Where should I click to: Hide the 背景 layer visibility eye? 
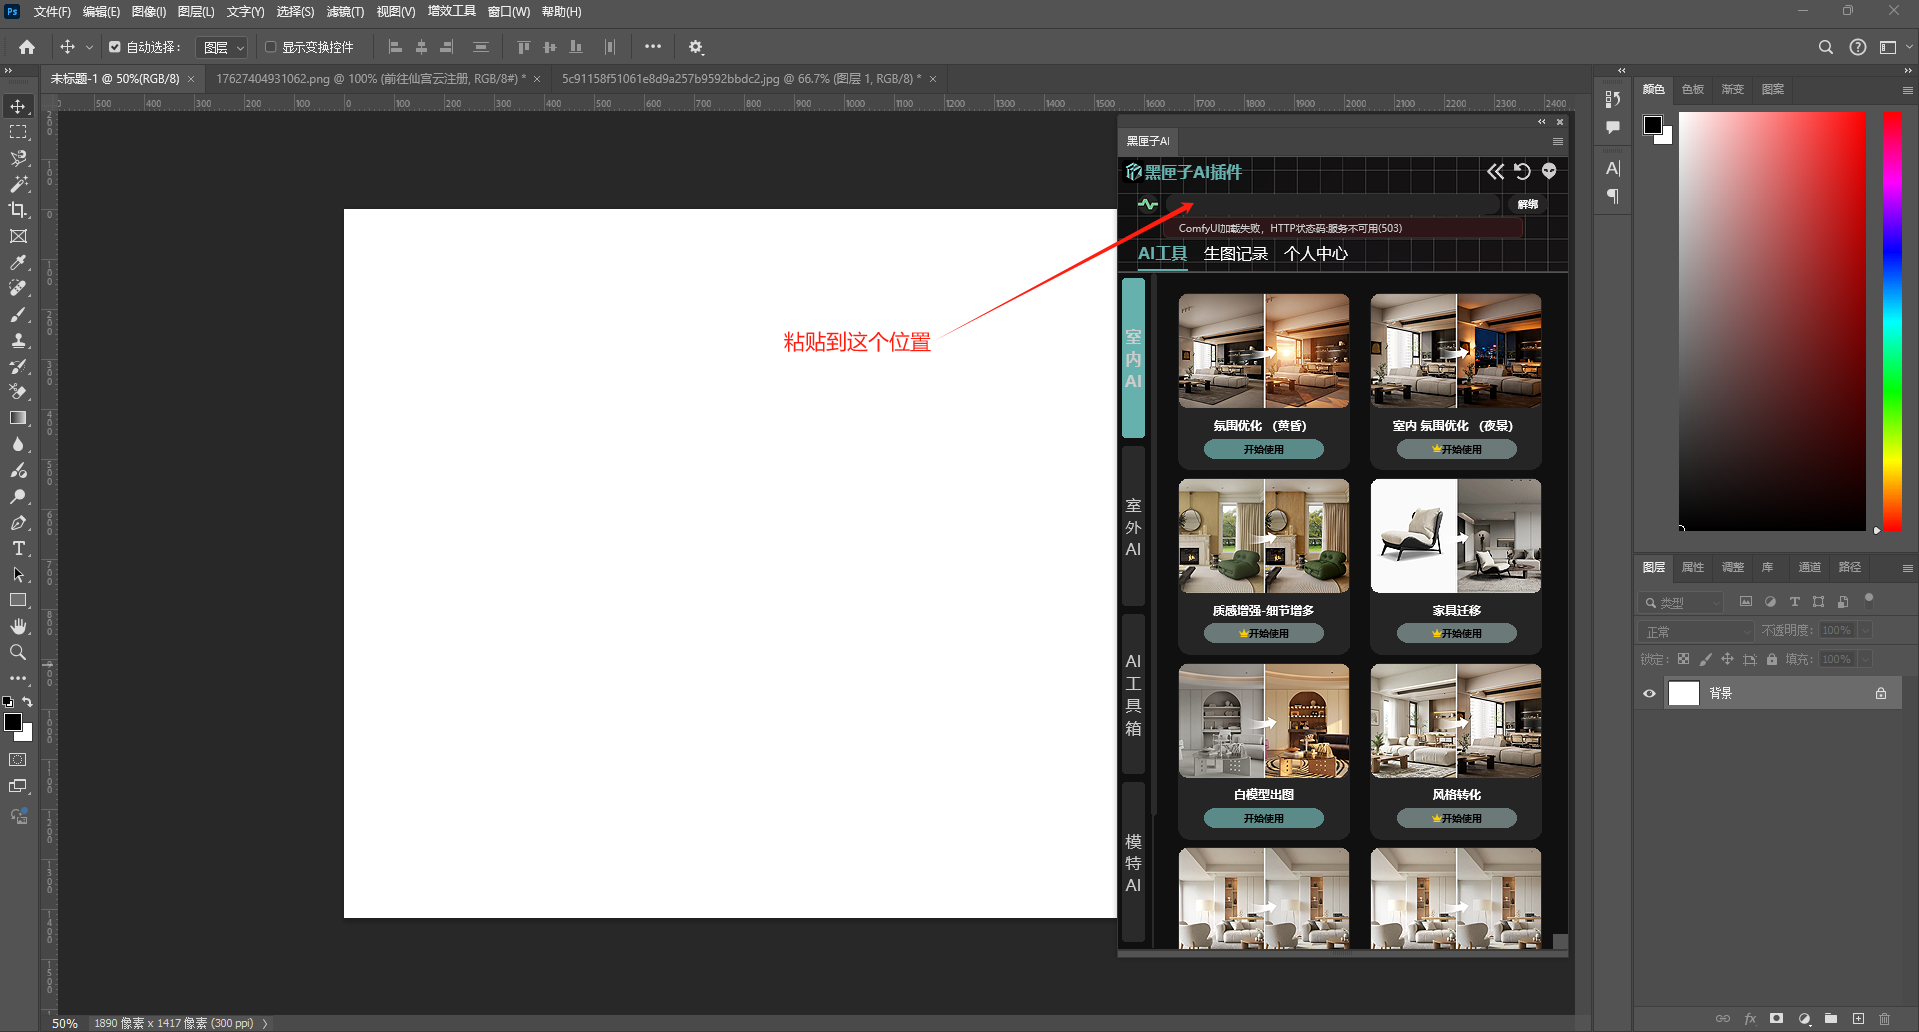click(x=1649, y=693)
